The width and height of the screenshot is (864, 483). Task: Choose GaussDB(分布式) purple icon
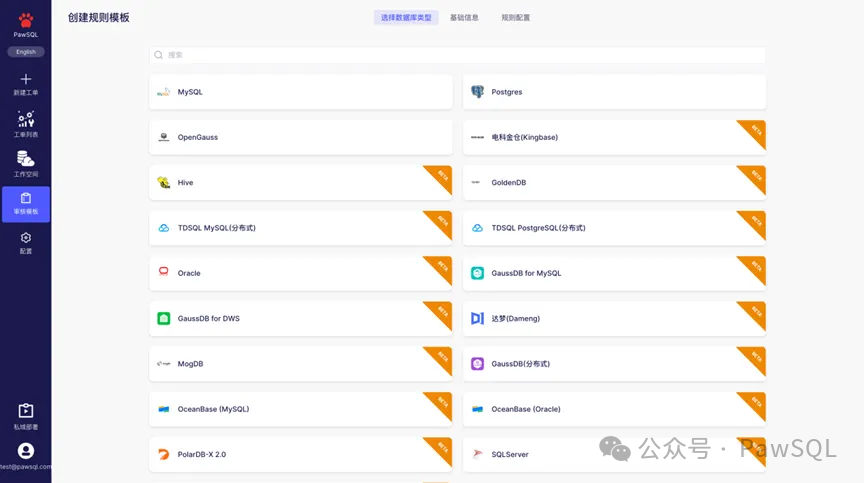tap(478, 363)
